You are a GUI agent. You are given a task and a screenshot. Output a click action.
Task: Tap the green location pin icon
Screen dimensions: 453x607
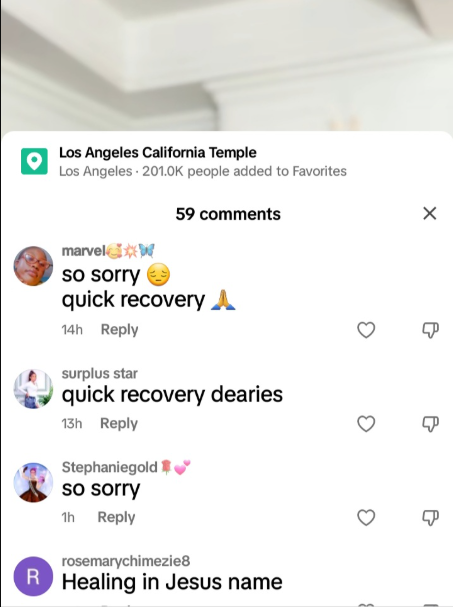pos(34,161)
